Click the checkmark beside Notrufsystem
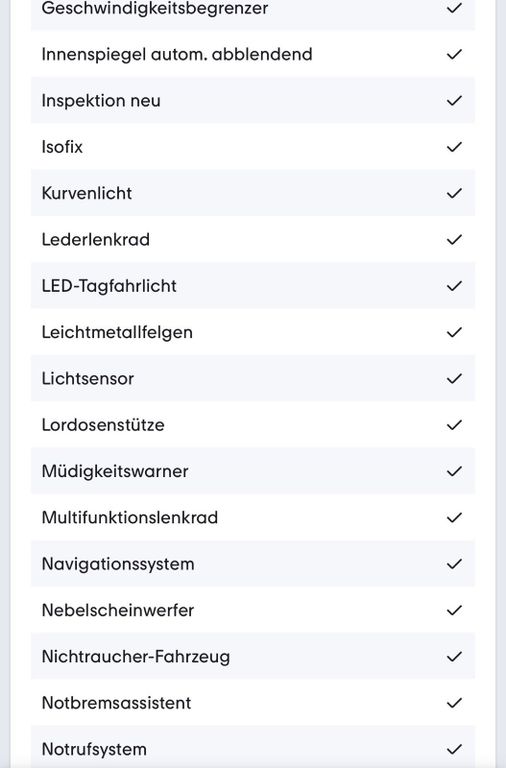The image size is (506, 768). (454, 749)
